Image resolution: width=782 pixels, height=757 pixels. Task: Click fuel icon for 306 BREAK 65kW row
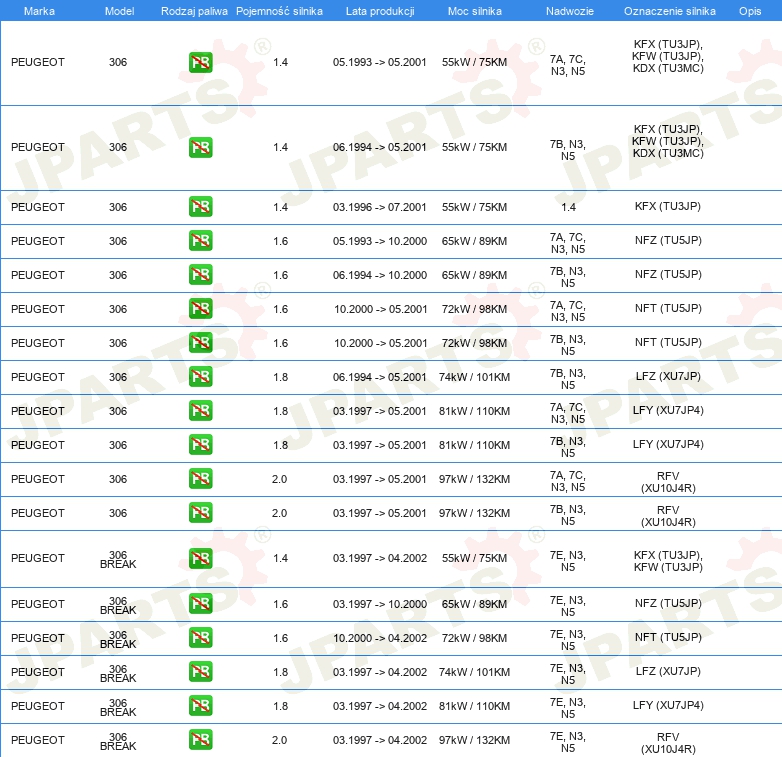pos(200,604)
